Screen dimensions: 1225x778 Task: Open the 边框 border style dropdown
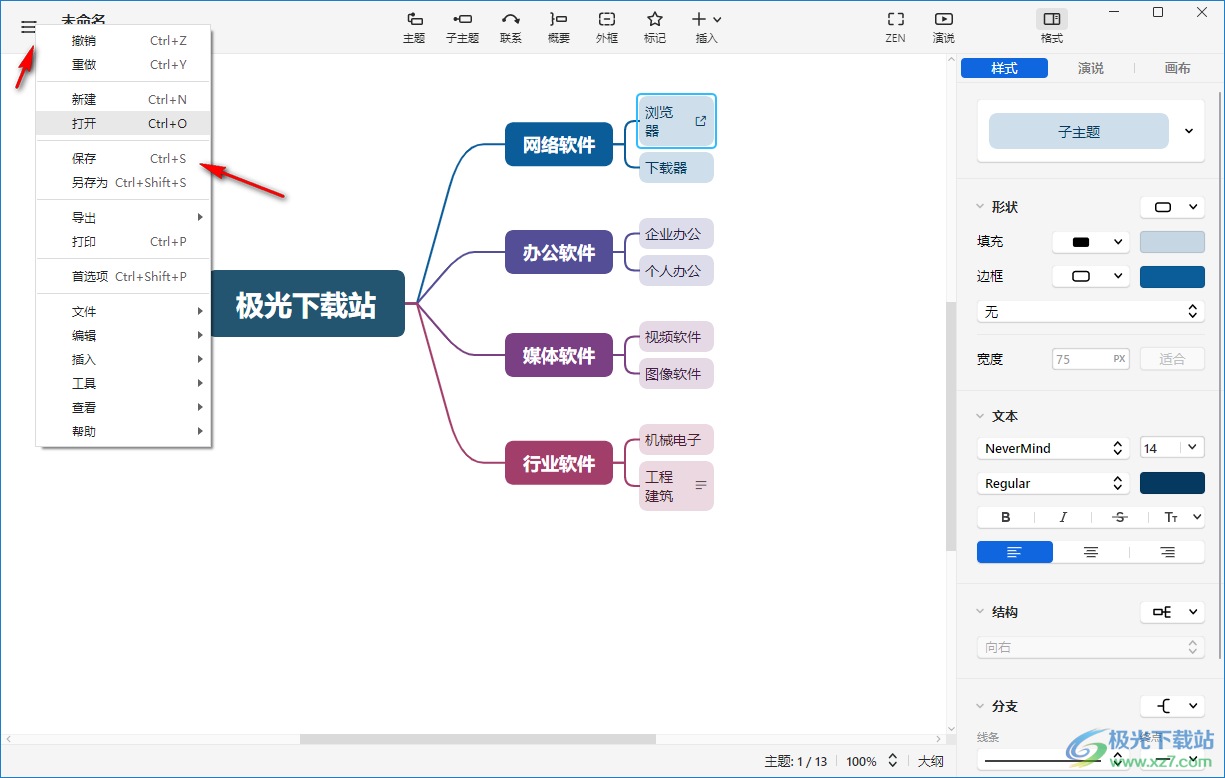1091,277
